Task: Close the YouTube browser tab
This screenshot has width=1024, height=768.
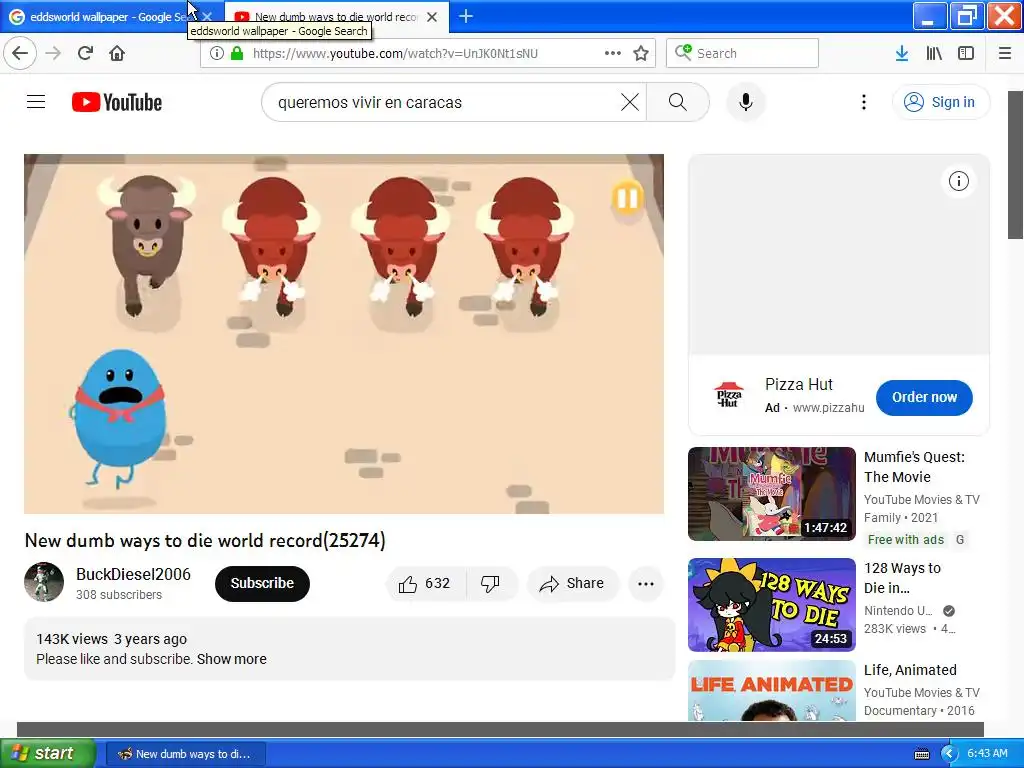Action: (432, 17)
